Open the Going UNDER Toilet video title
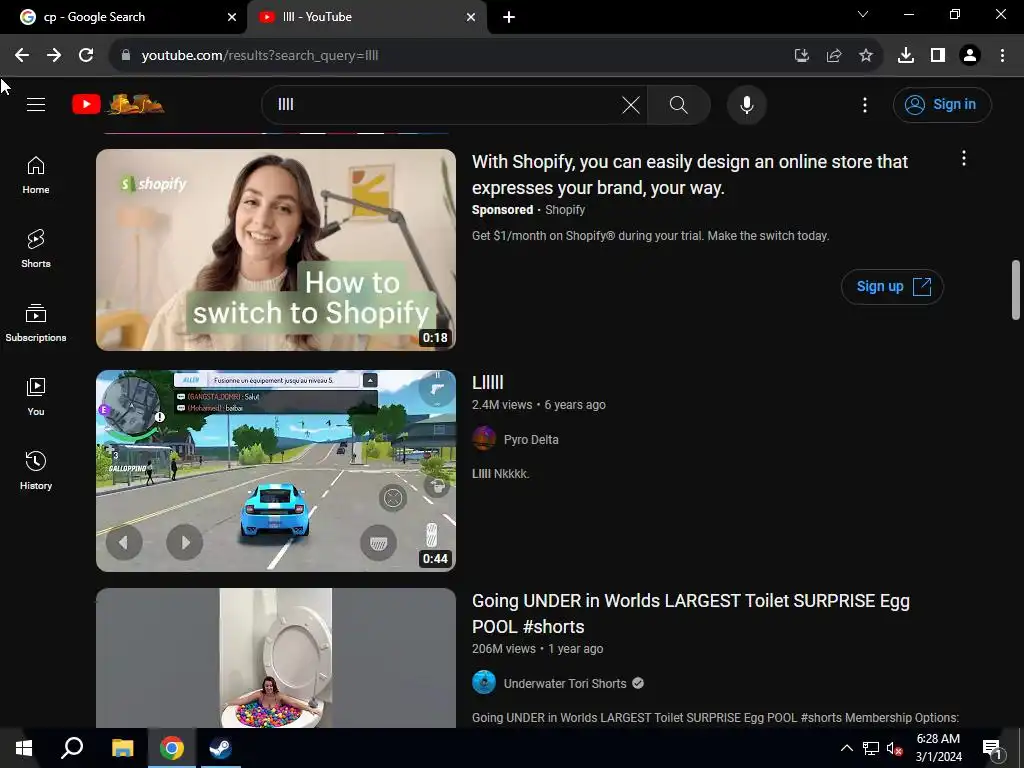Screen dimensions: 1024x768 click(690, 613)
